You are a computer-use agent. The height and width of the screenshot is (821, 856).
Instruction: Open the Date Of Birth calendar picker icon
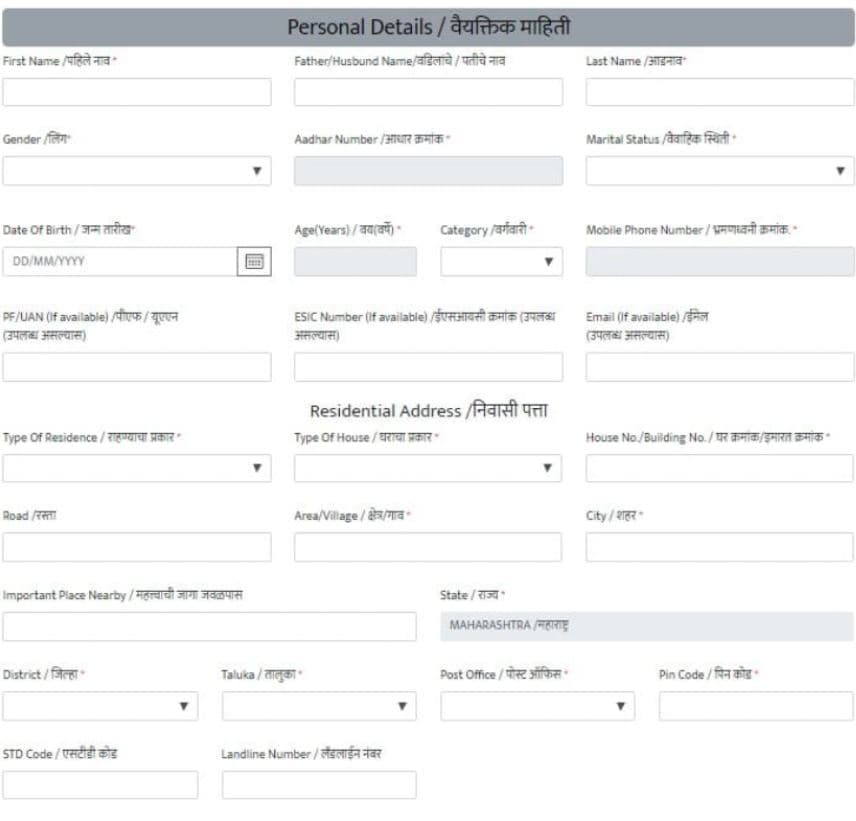click(254, 261)
